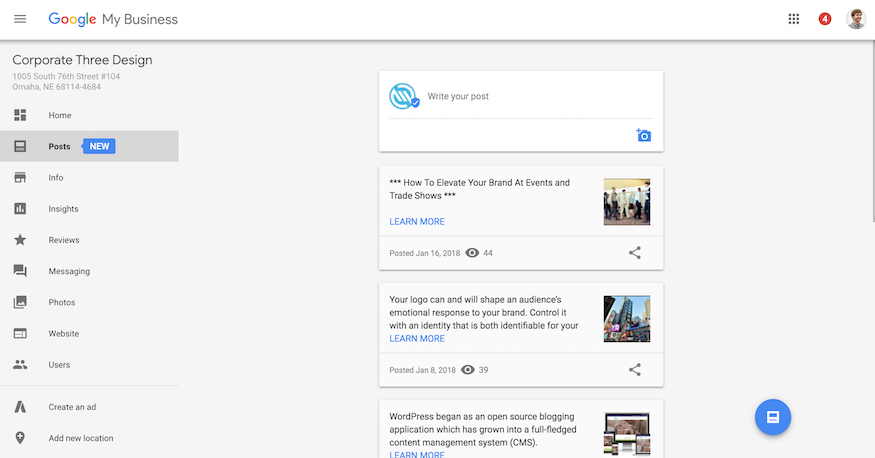Click the Google My Business logo
Screen dimensions: 875x458
tap(113, 20)
